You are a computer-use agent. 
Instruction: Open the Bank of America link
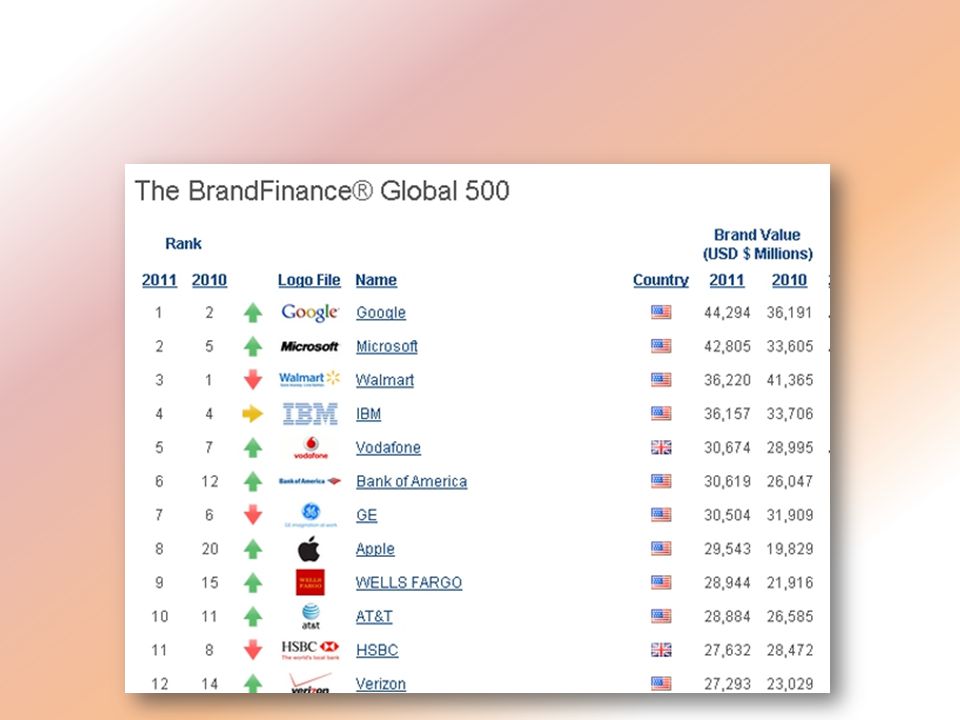411,482
